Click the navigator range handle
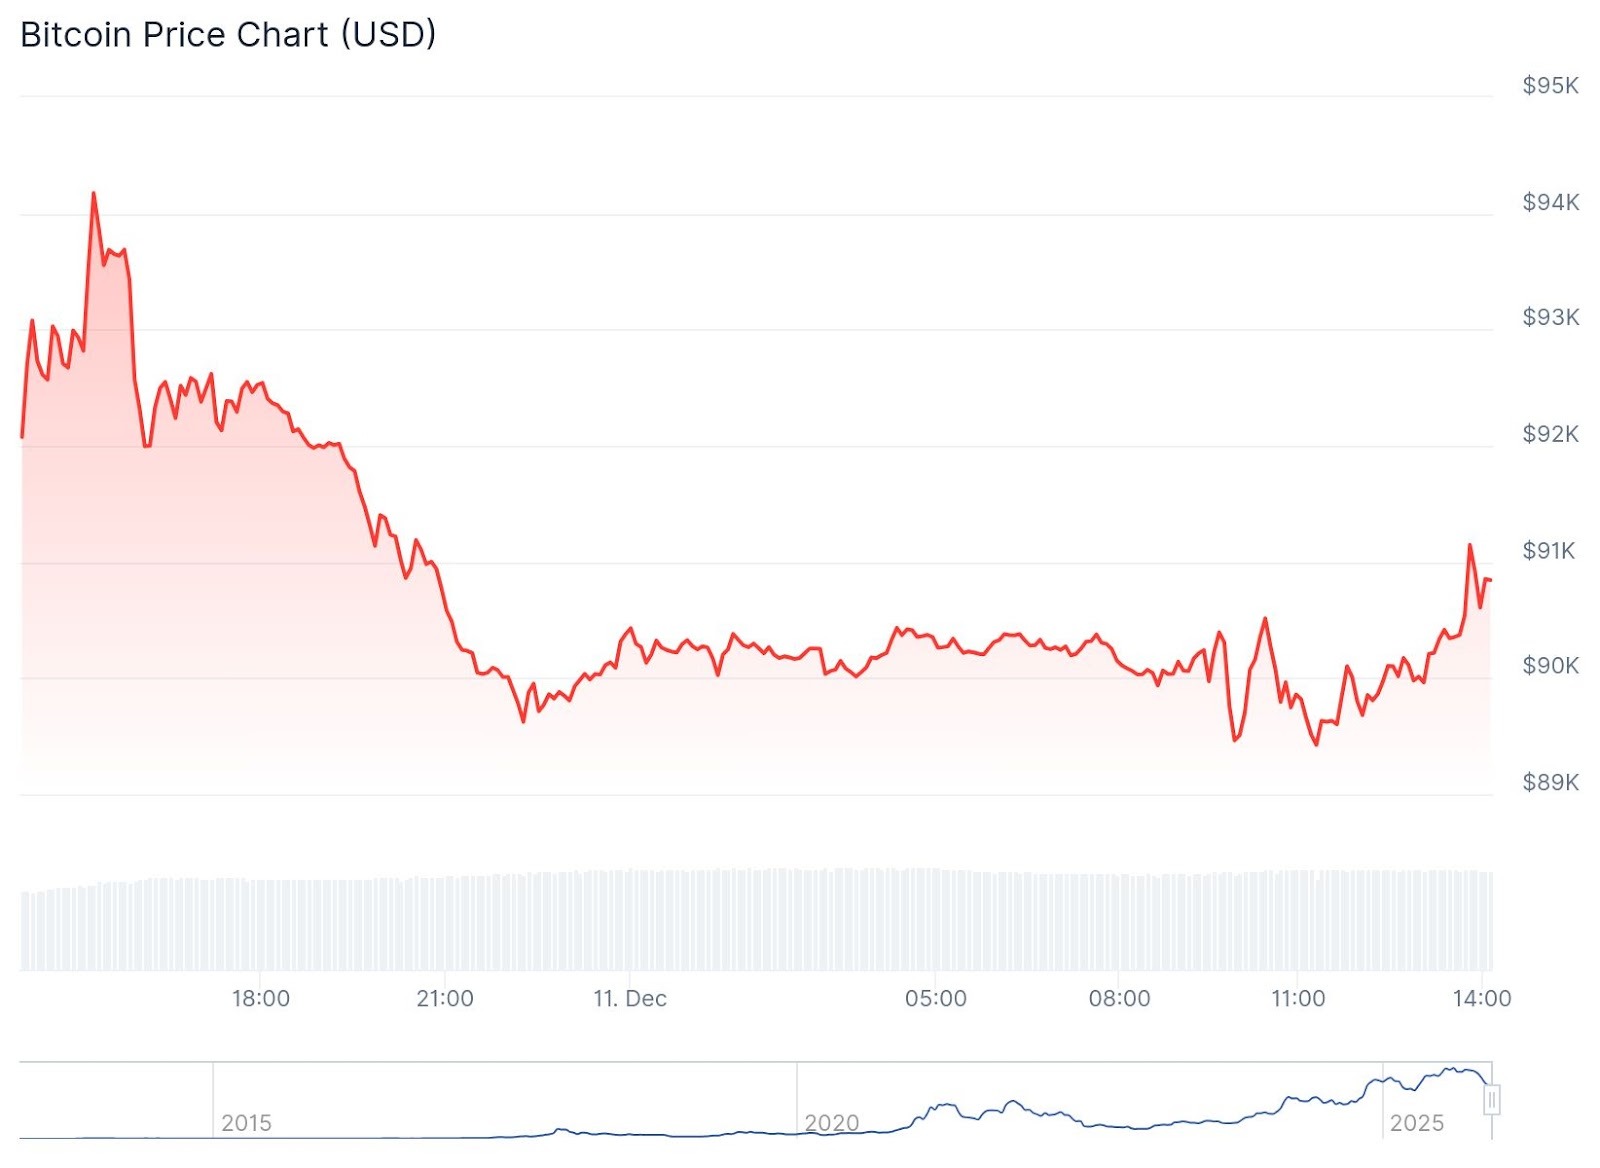 (1491, 1100)
